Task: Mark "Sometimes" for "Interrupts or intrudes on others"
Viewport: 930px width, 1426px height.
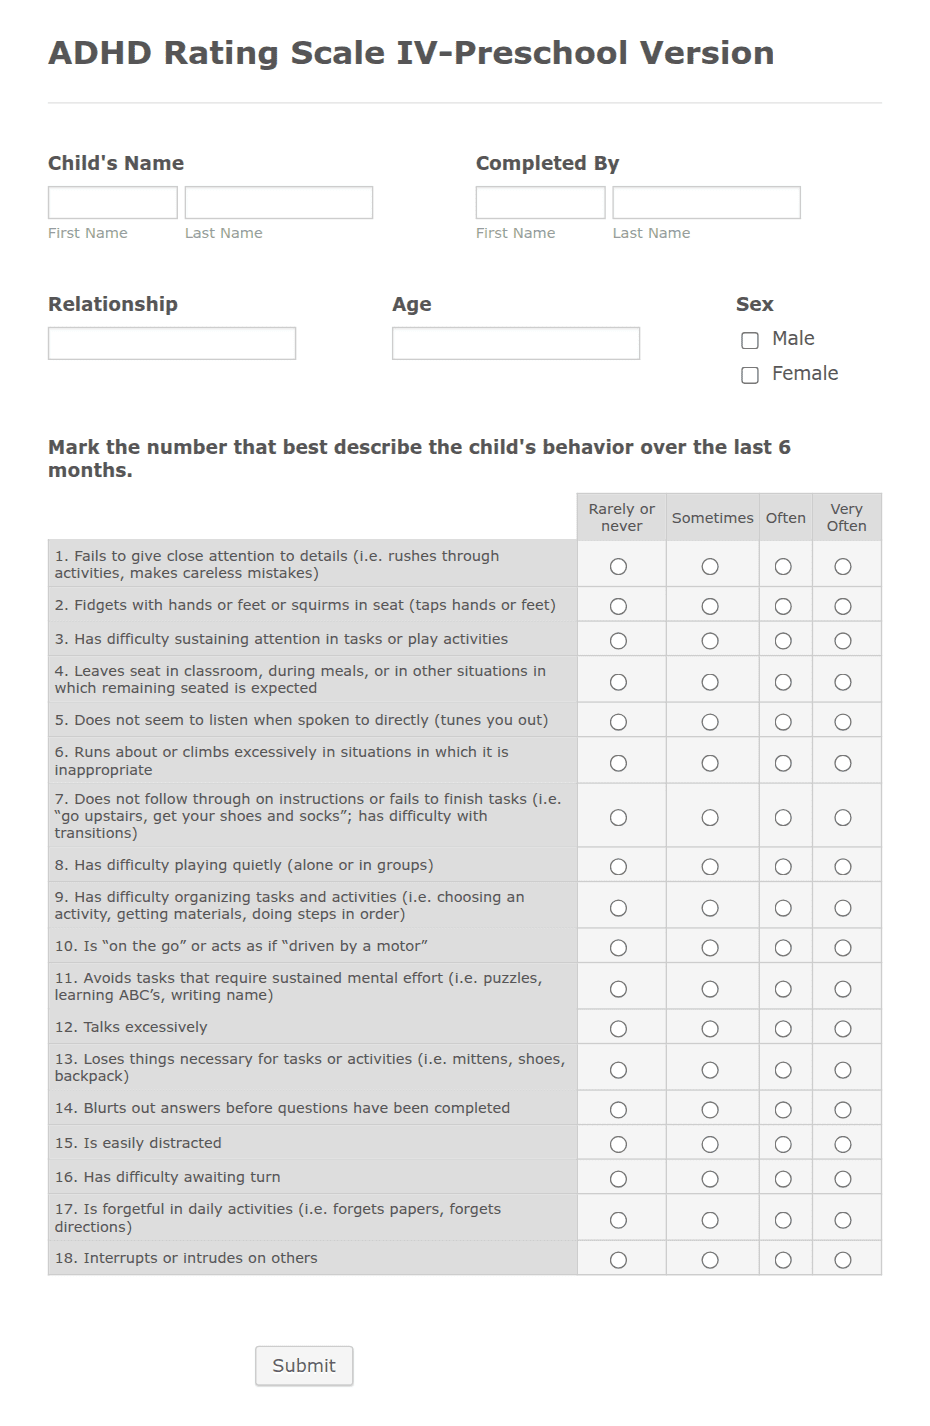Action: coord(711,1259)
